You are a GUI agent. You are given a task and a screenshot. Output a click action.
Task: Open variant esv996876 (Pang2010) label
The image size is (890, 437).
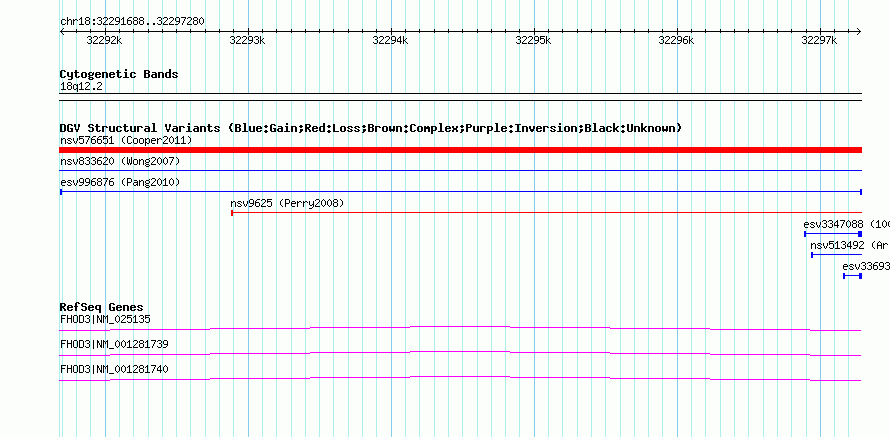pos(120,183)
